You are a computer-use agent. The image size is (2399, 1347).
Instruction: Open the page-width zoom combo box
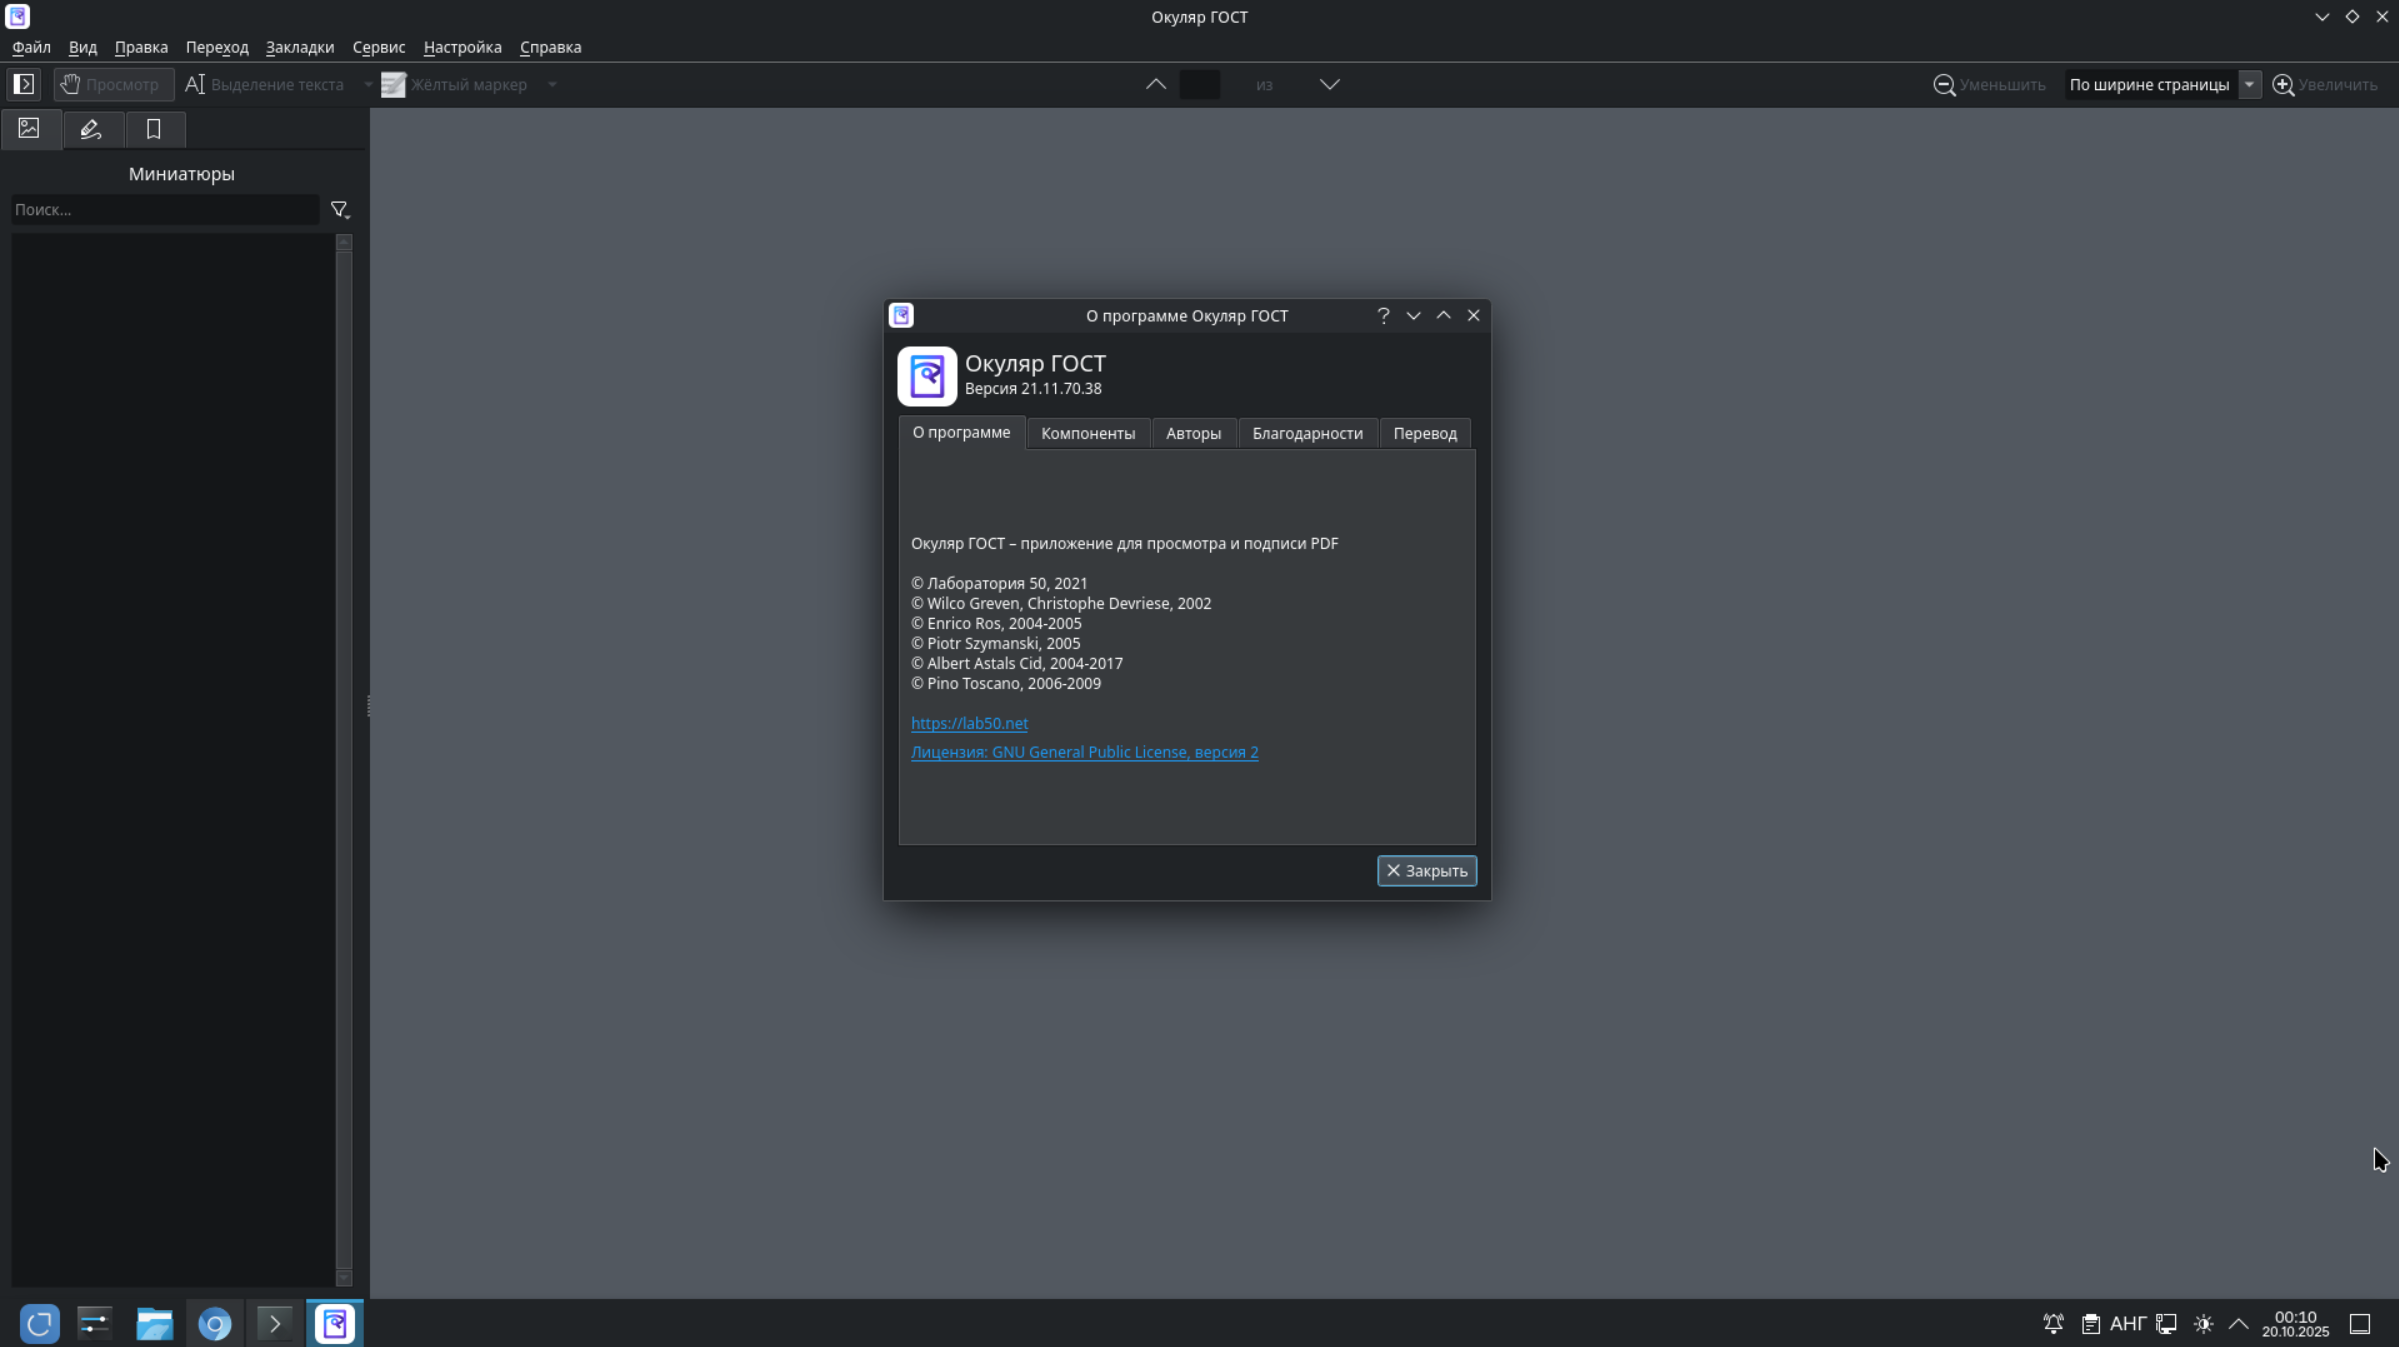[x=2162, y=84]
